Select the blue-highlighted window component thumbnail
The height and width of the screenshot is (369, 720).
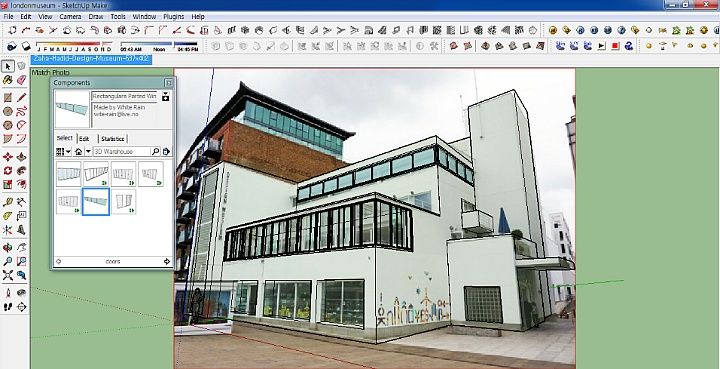click(x=96, y=201)
